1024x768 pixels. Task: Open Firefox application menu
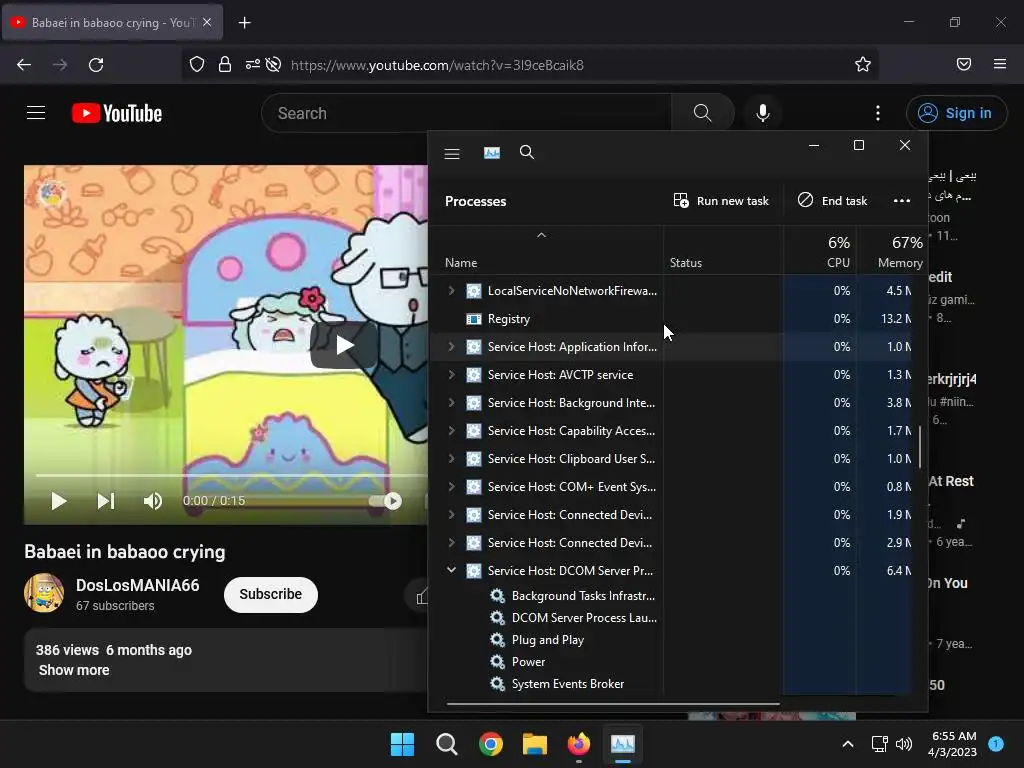point(1000,64)
